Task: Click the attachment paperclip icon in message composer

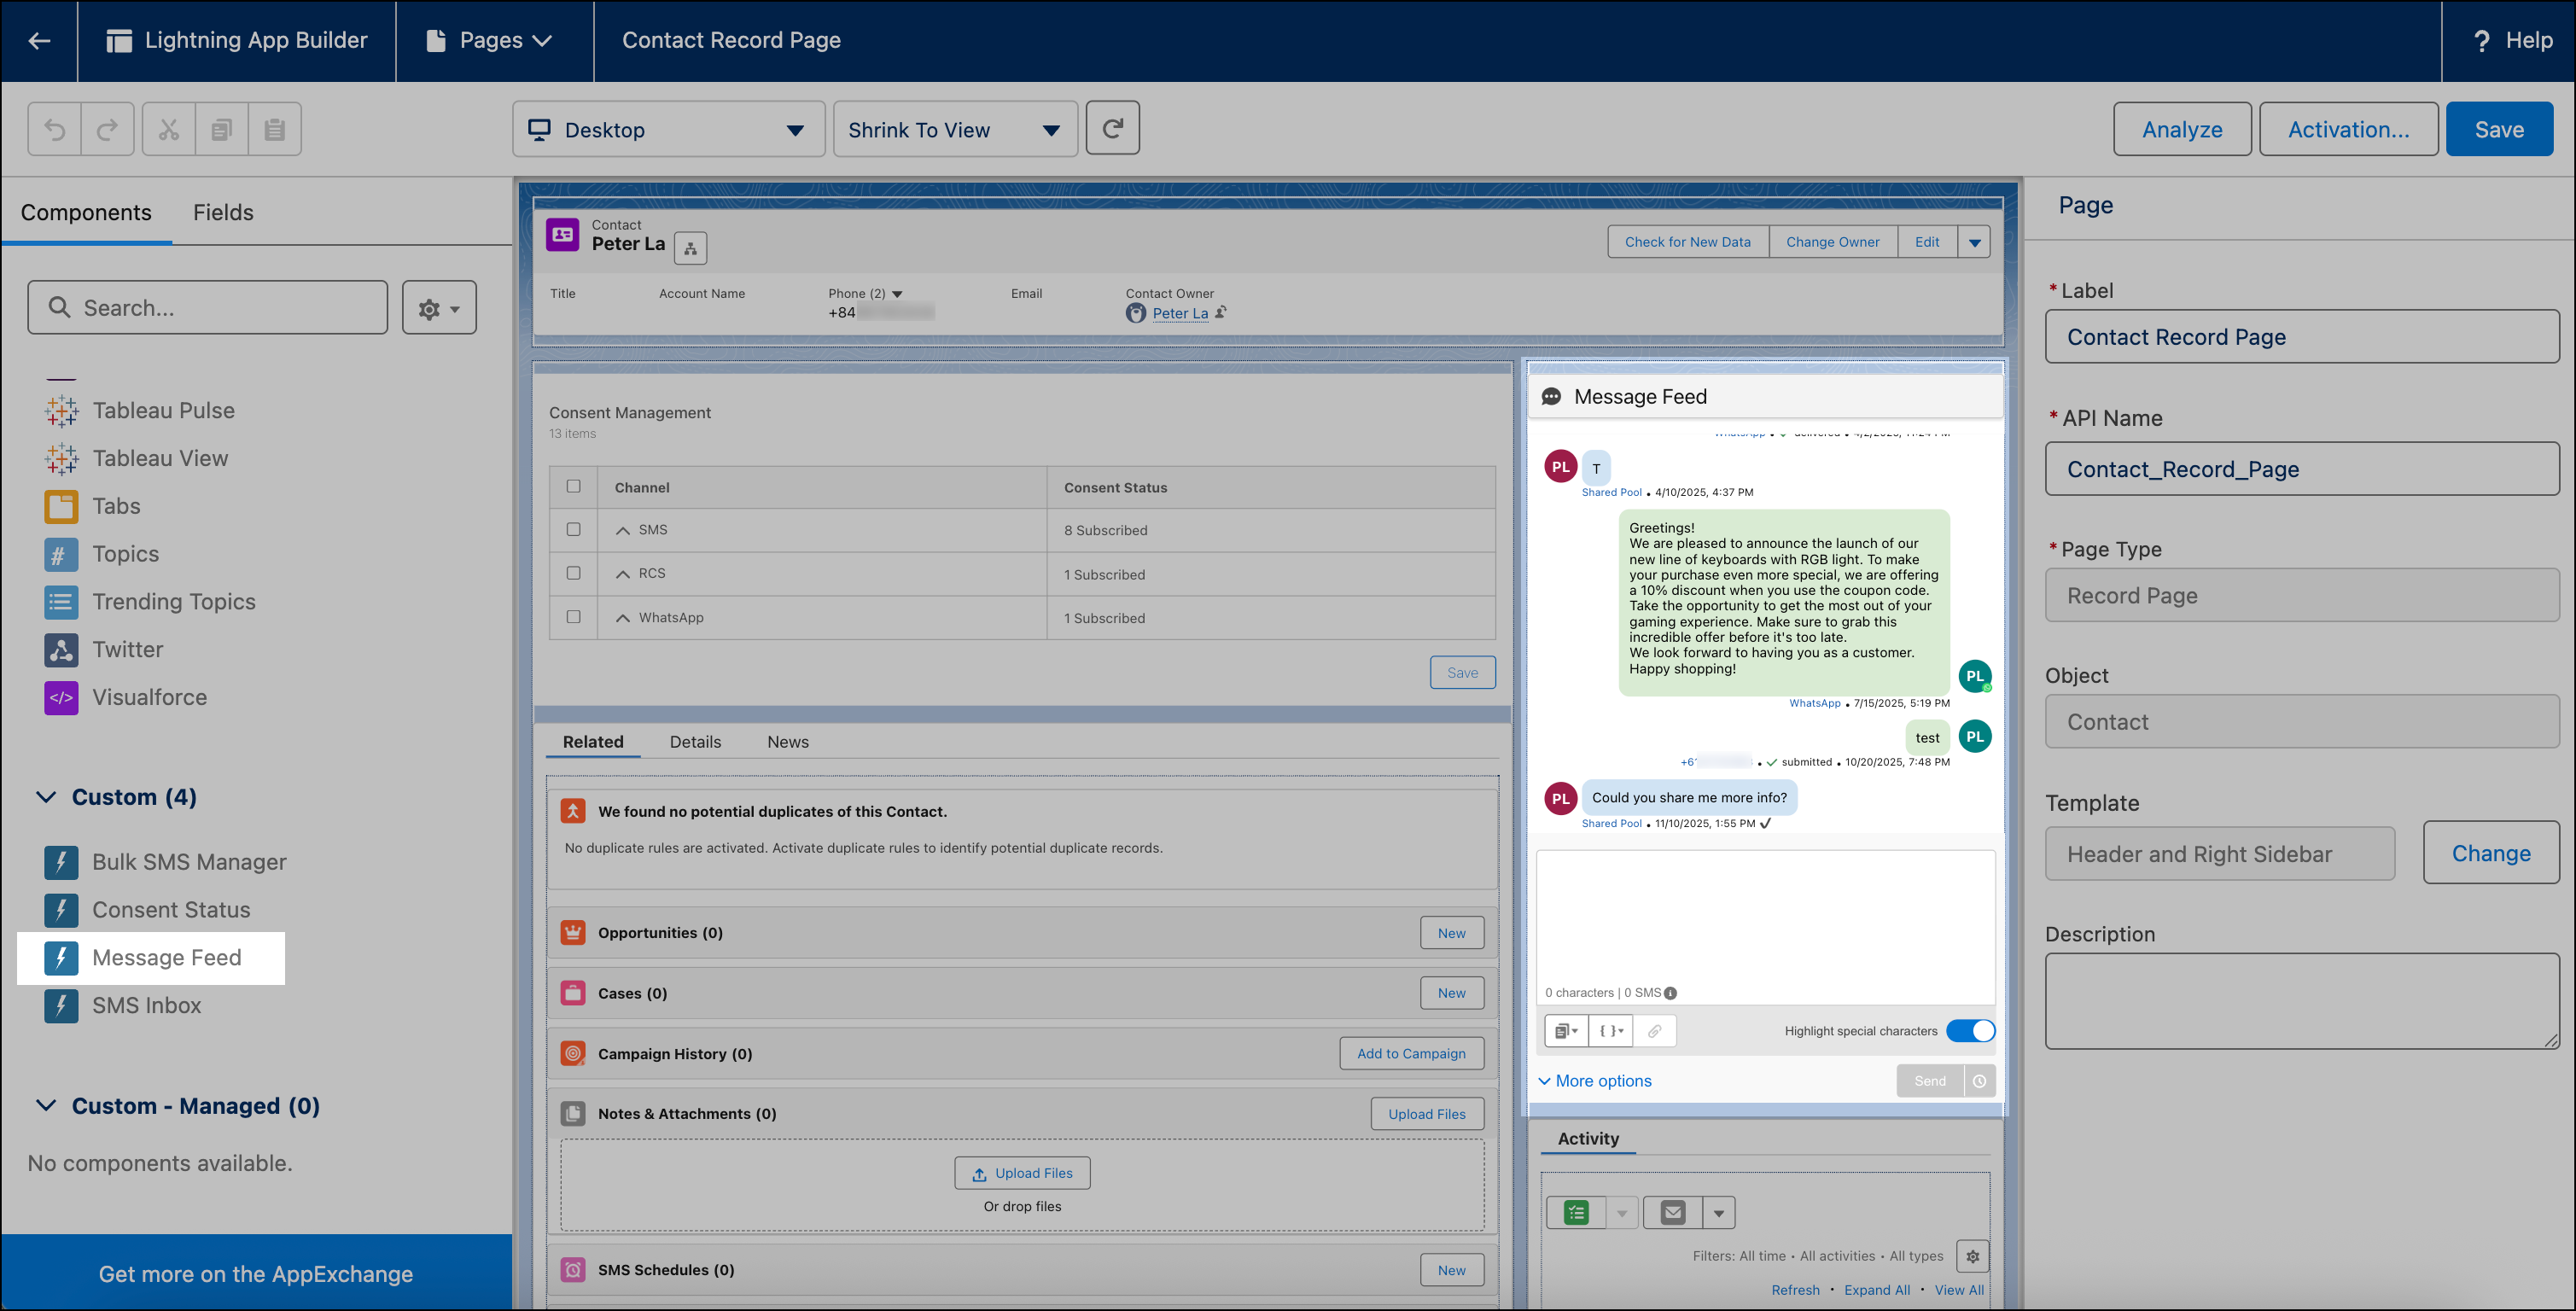Action: (x=1655, y=1031)
